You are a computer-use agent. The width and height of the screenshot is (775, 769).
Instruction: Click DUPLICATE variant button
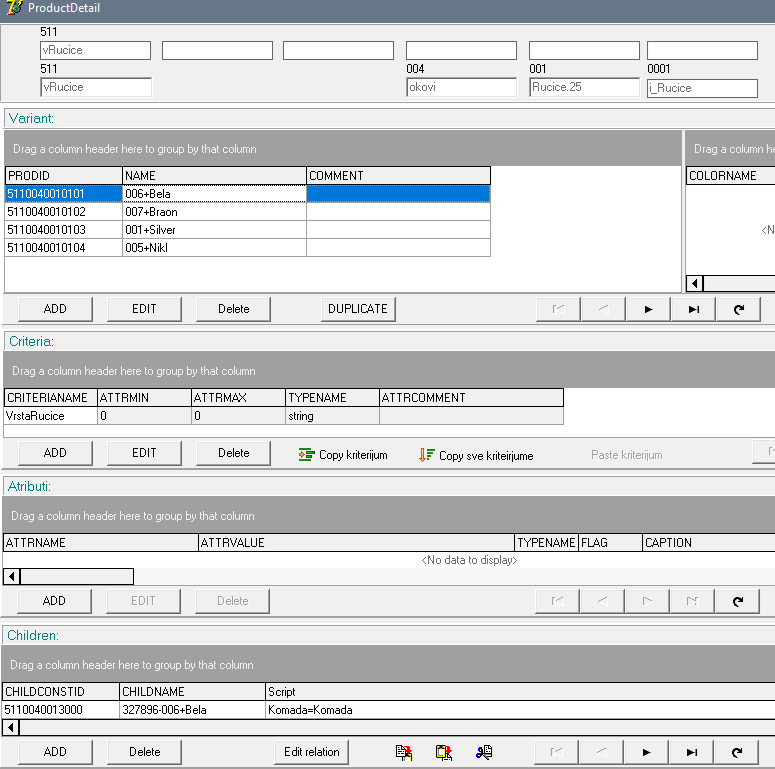[358, 309]
